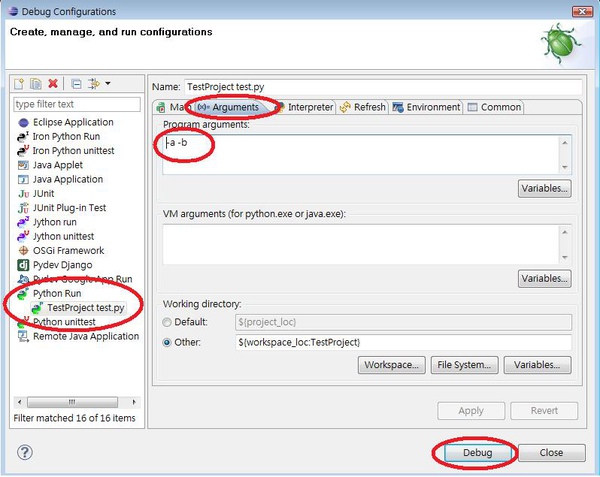This screenshot has height=477, width=600.
Task: Click VM arguments scroll up arrow
Action: pyautogui.click(x=565, y=233)
